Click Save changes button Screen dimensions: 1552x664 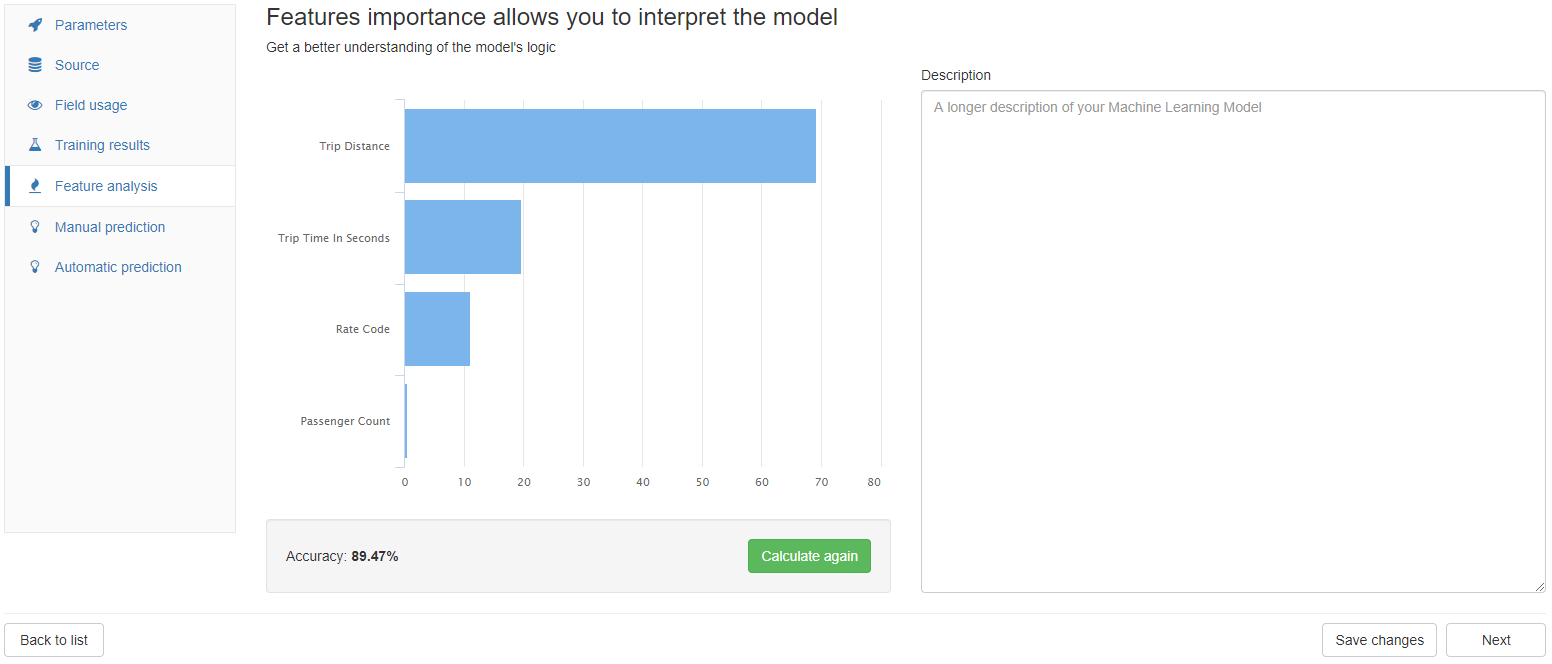pyautogui.click(x=1379, y=640)
